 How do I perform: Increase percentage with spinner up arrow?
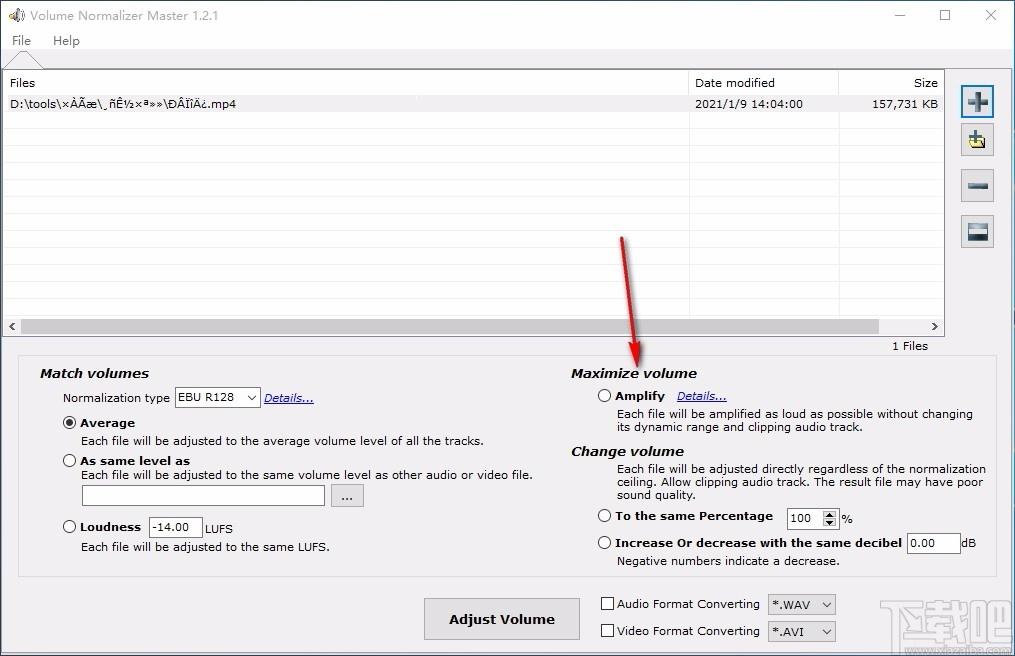click(829, 514)
